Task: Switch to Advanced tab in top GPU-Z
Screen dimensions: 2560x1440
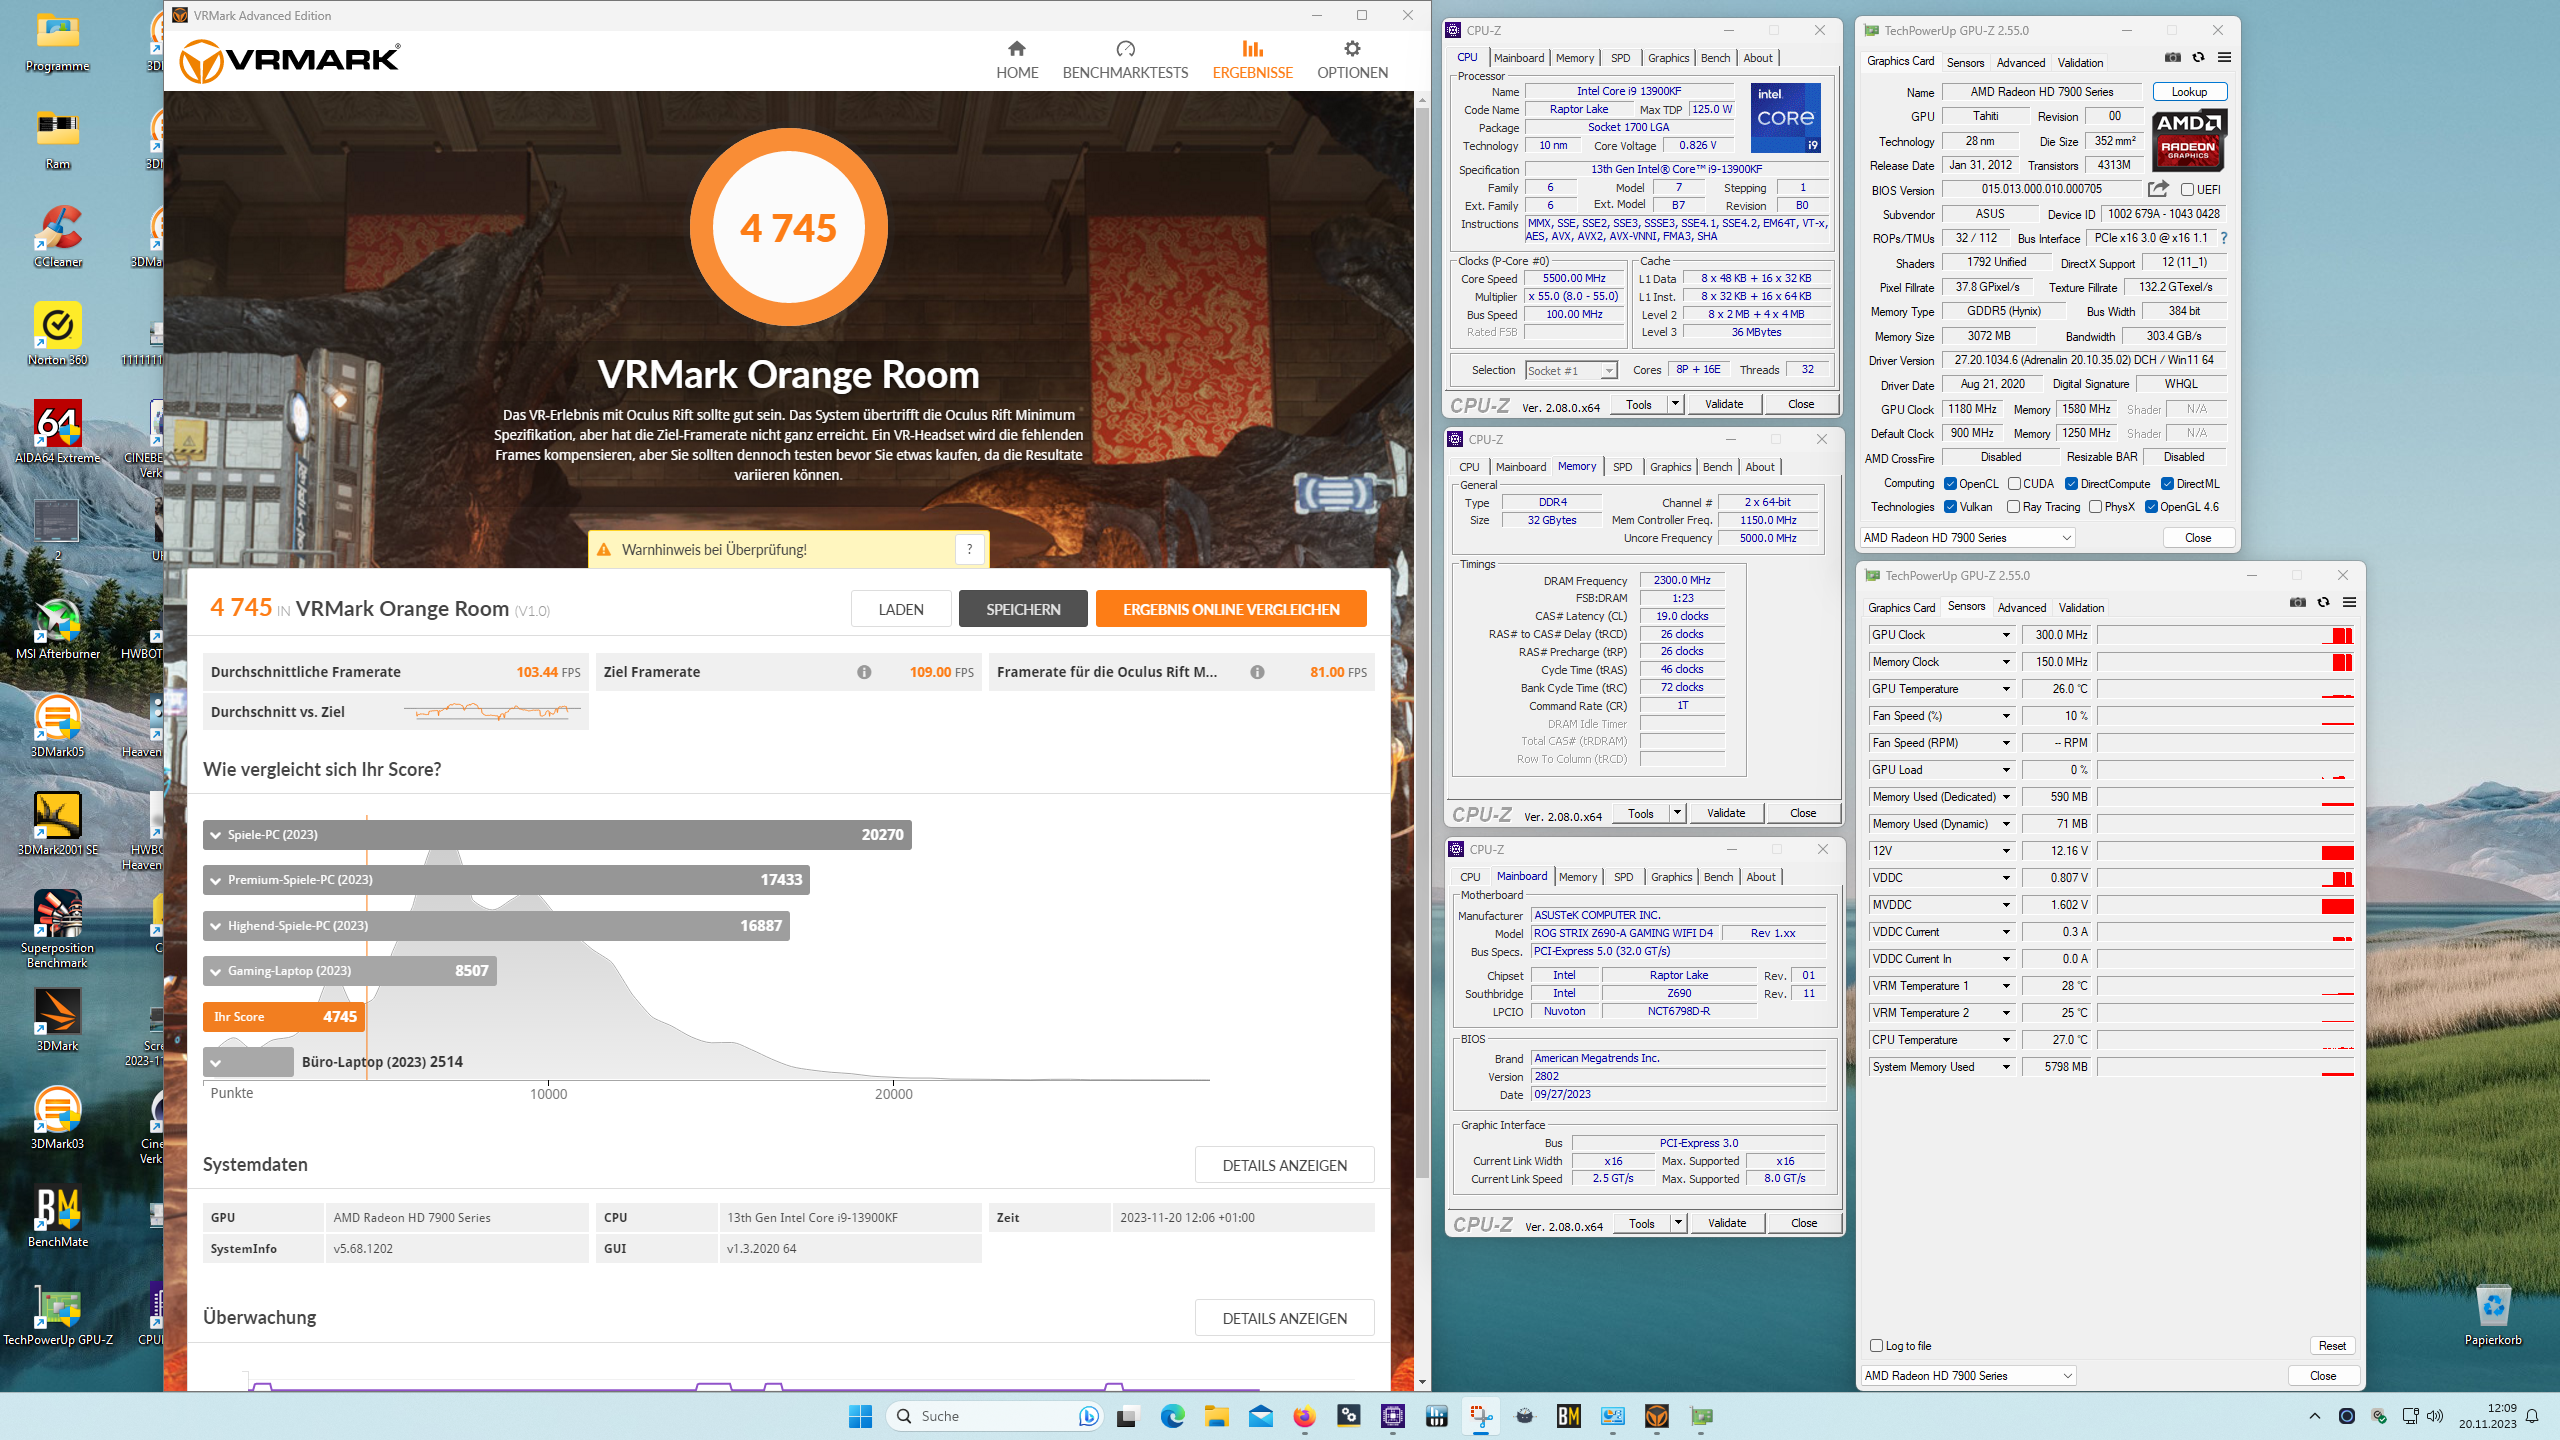Action: click(2020, 63)
